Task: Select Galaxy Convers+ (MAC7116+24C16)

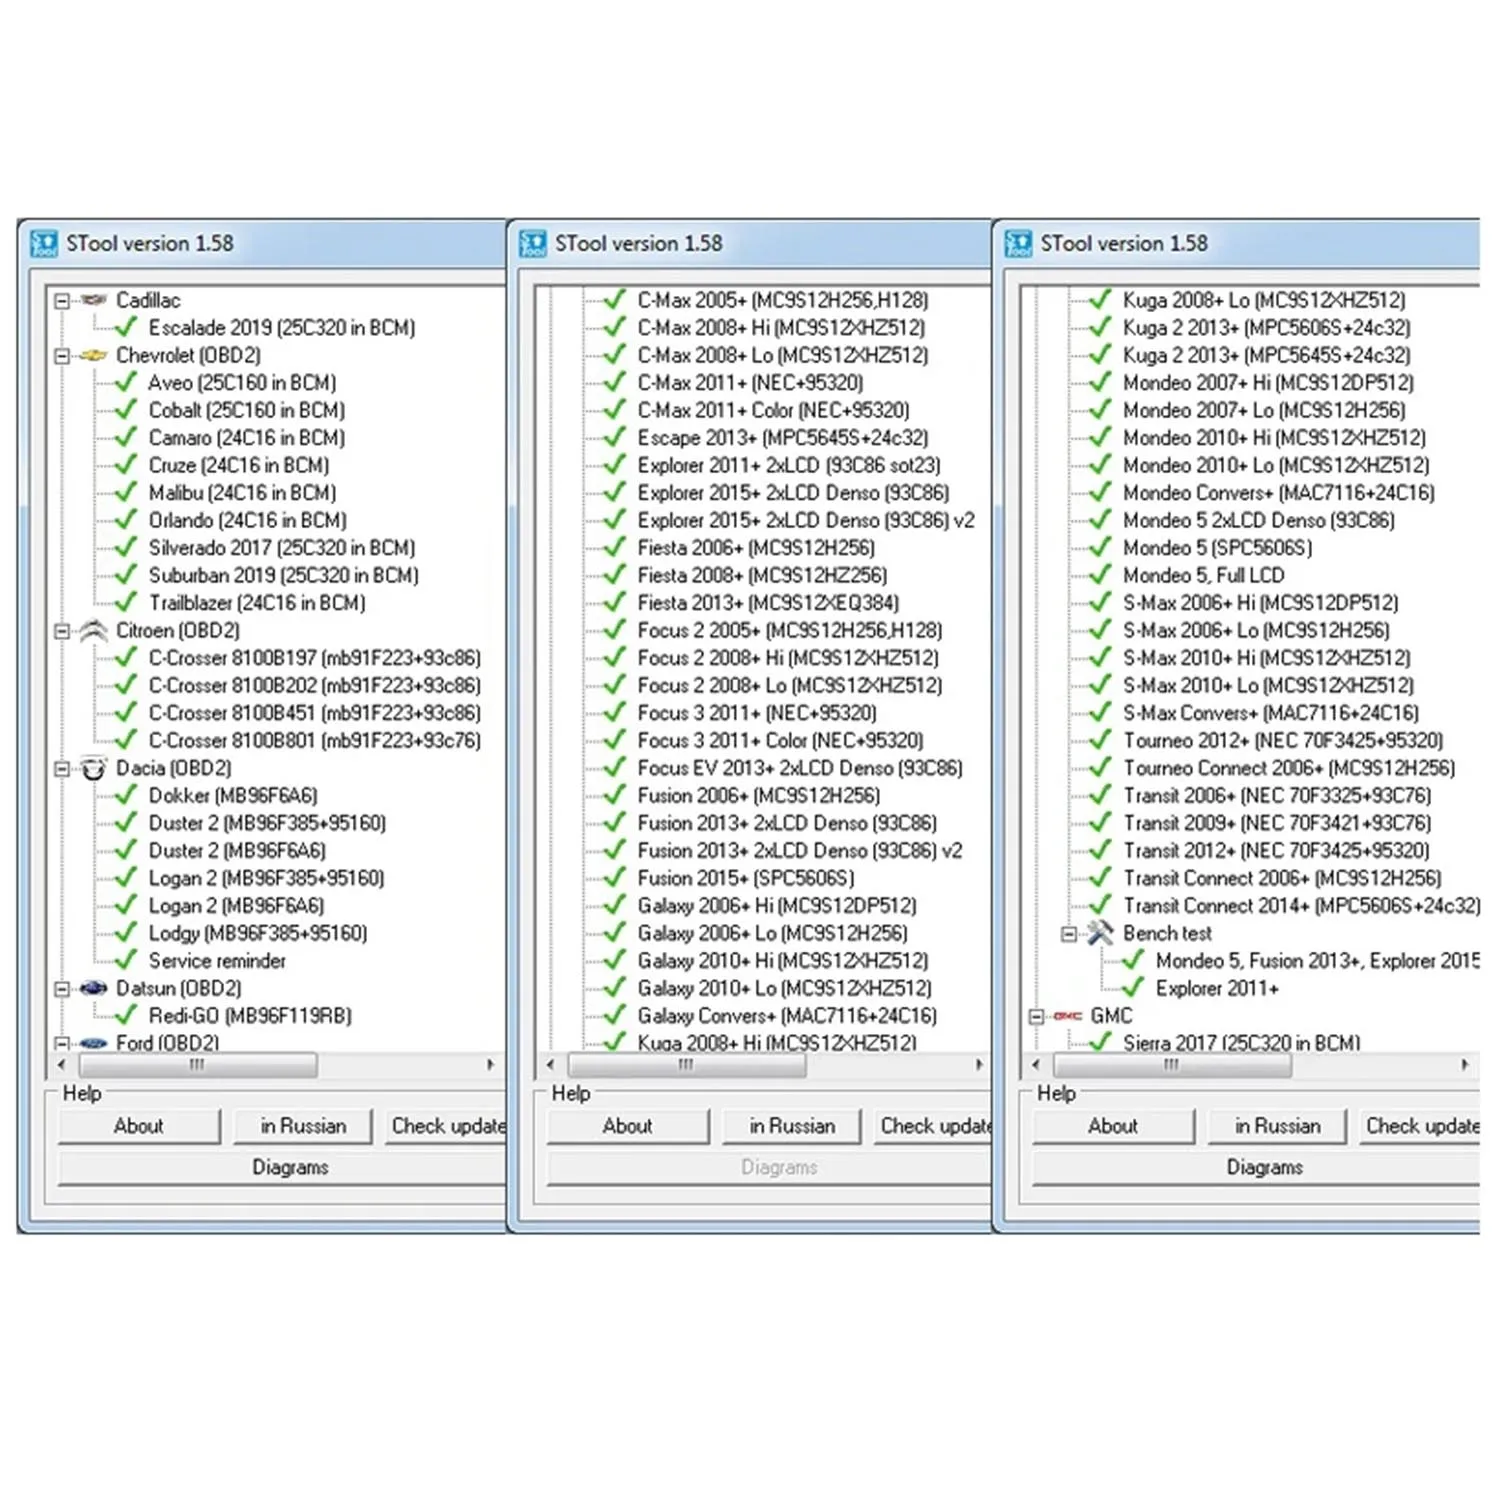Action: pyautogui.click(x=787, y=1016)
